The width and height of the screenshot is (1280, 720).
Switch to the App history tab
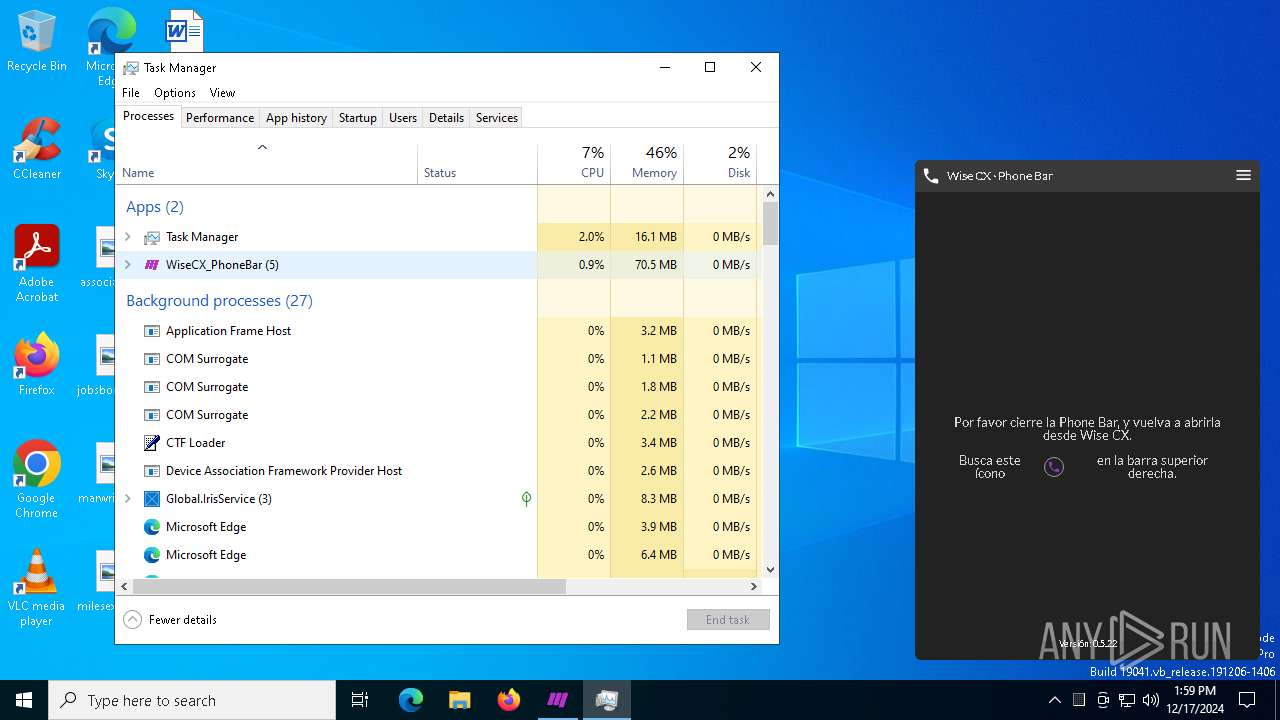pos(296,118)
